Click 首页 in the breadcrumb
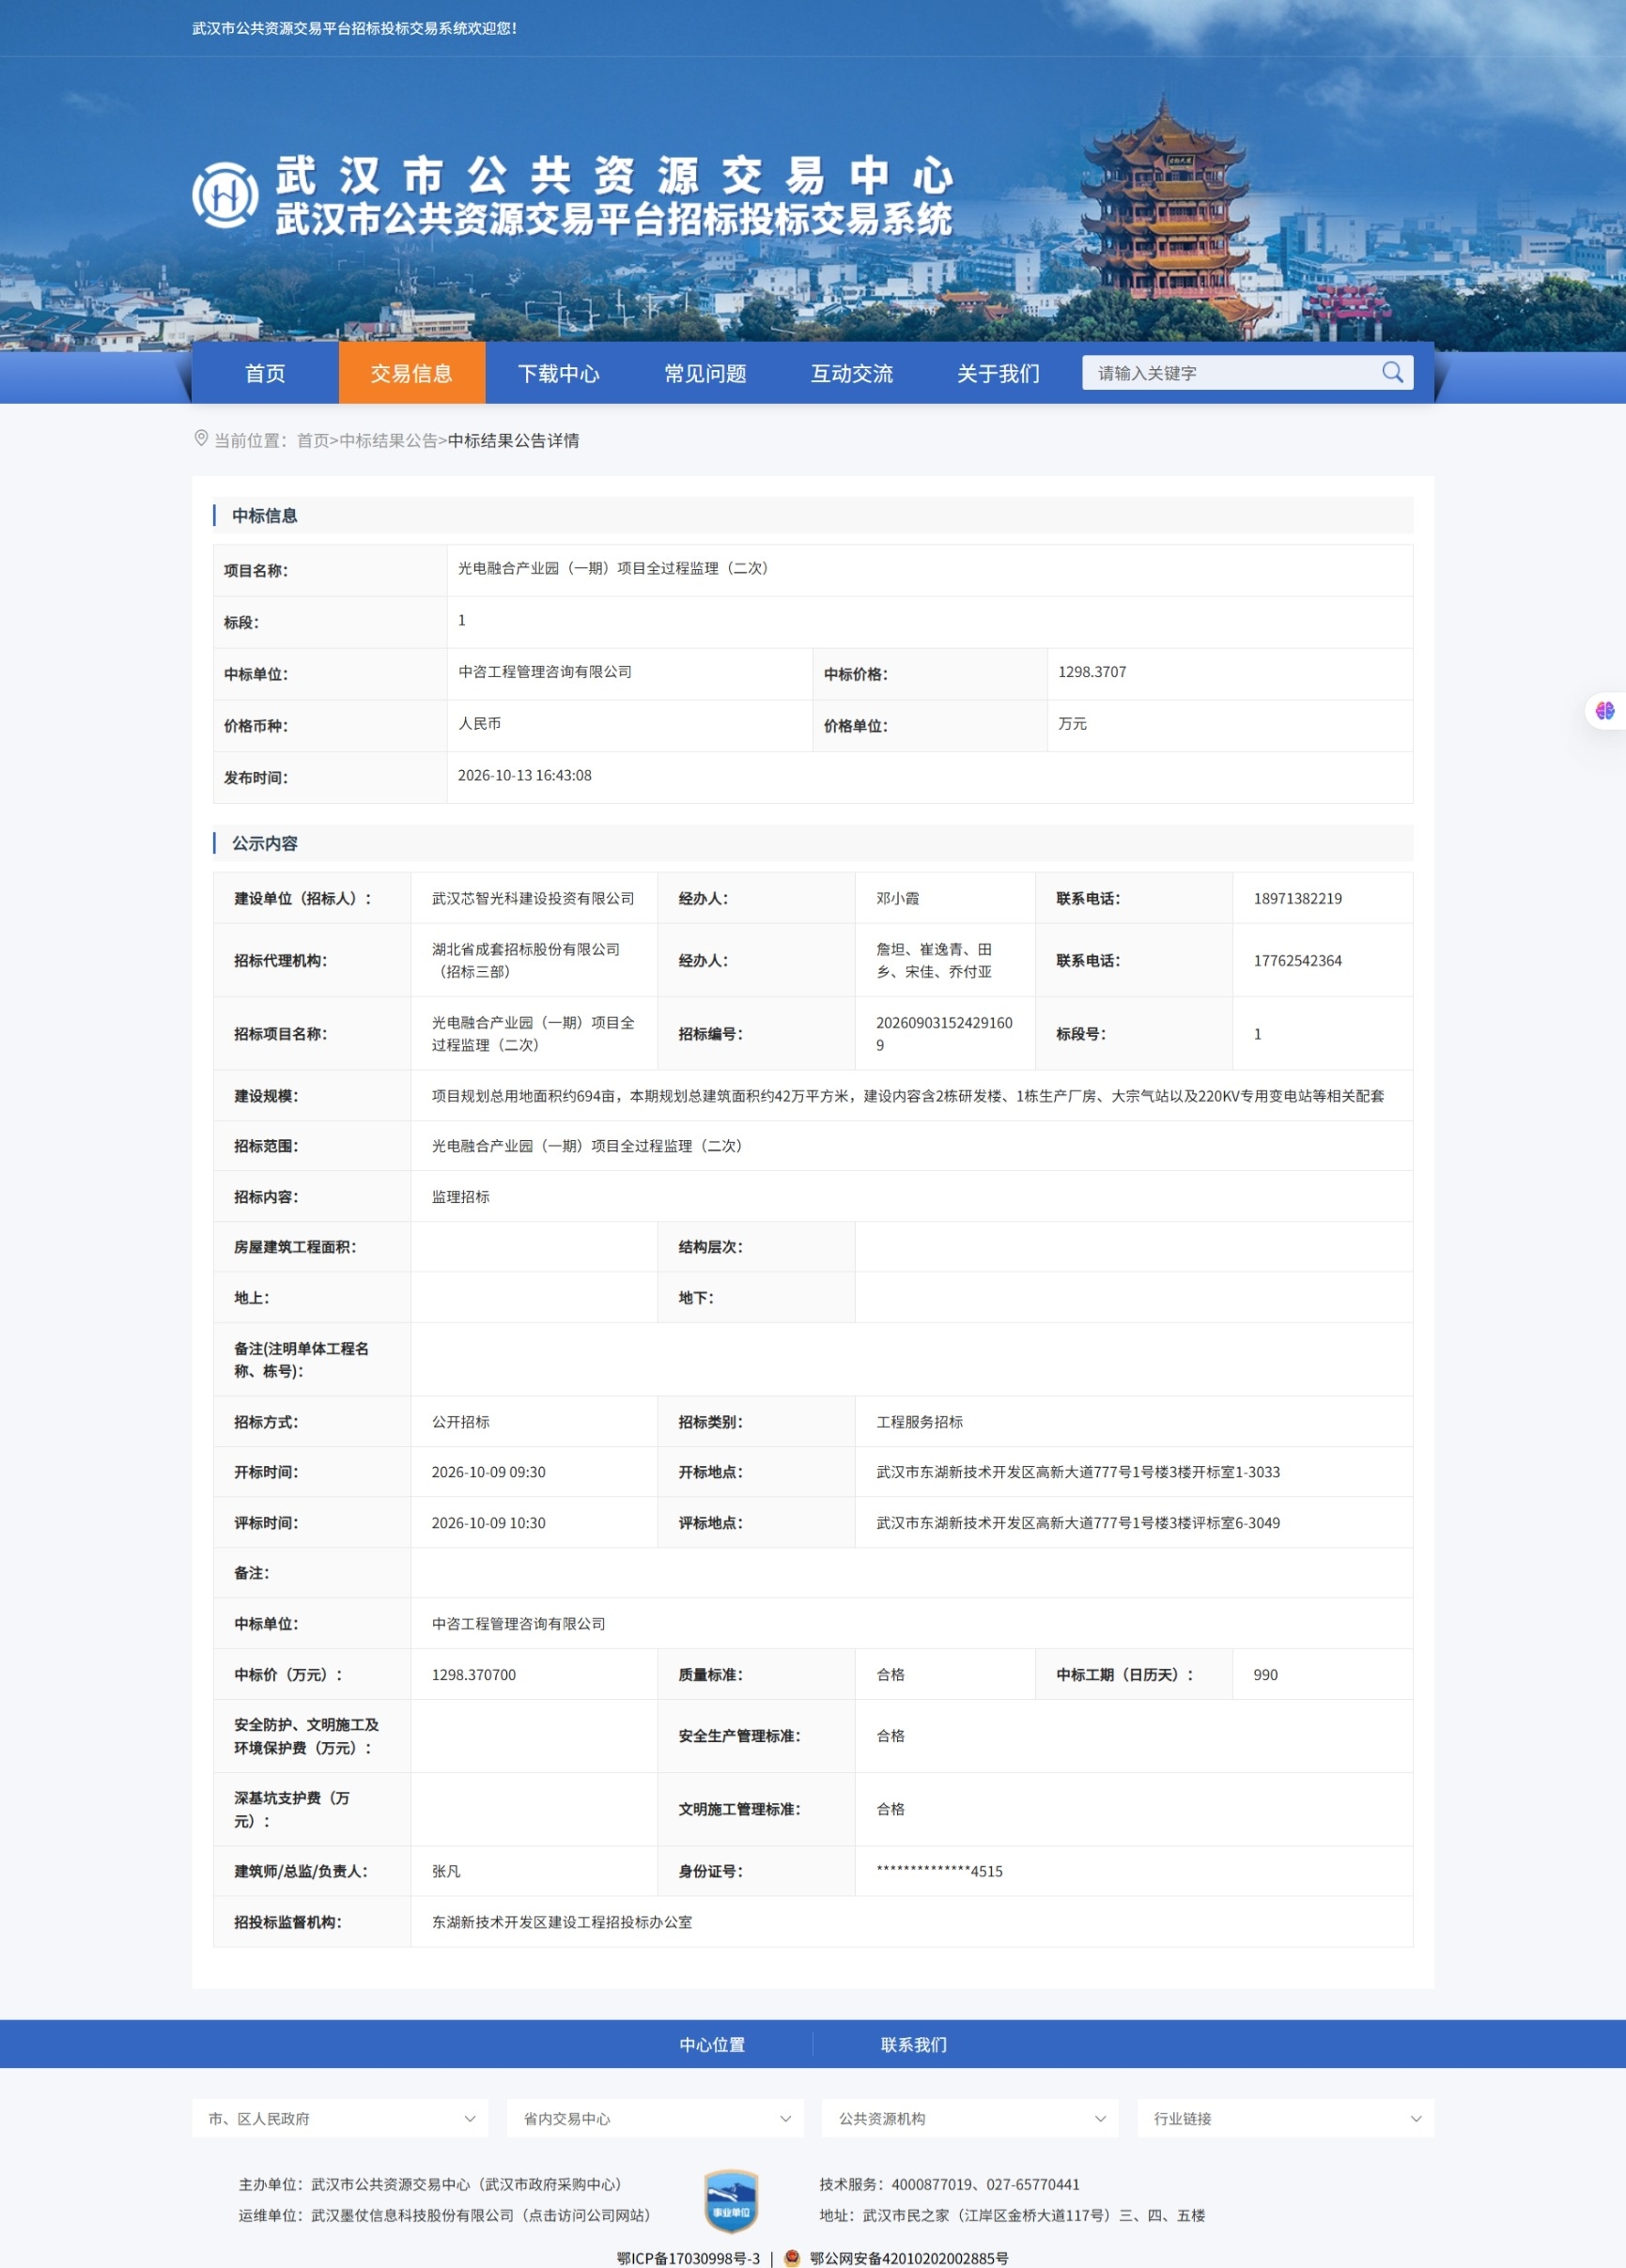This screenshot has height=2268, width=1626. (313, 440)
